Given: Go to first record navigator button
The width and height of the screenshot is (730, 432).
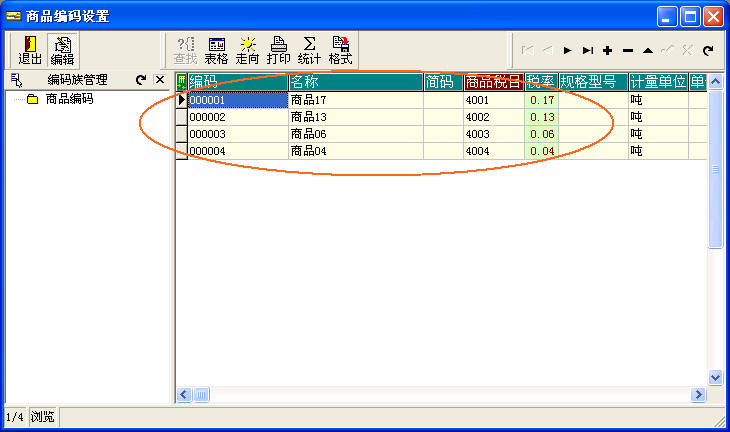Looking at the screenshot, I should pyautogui.click(x=527, y=50).
